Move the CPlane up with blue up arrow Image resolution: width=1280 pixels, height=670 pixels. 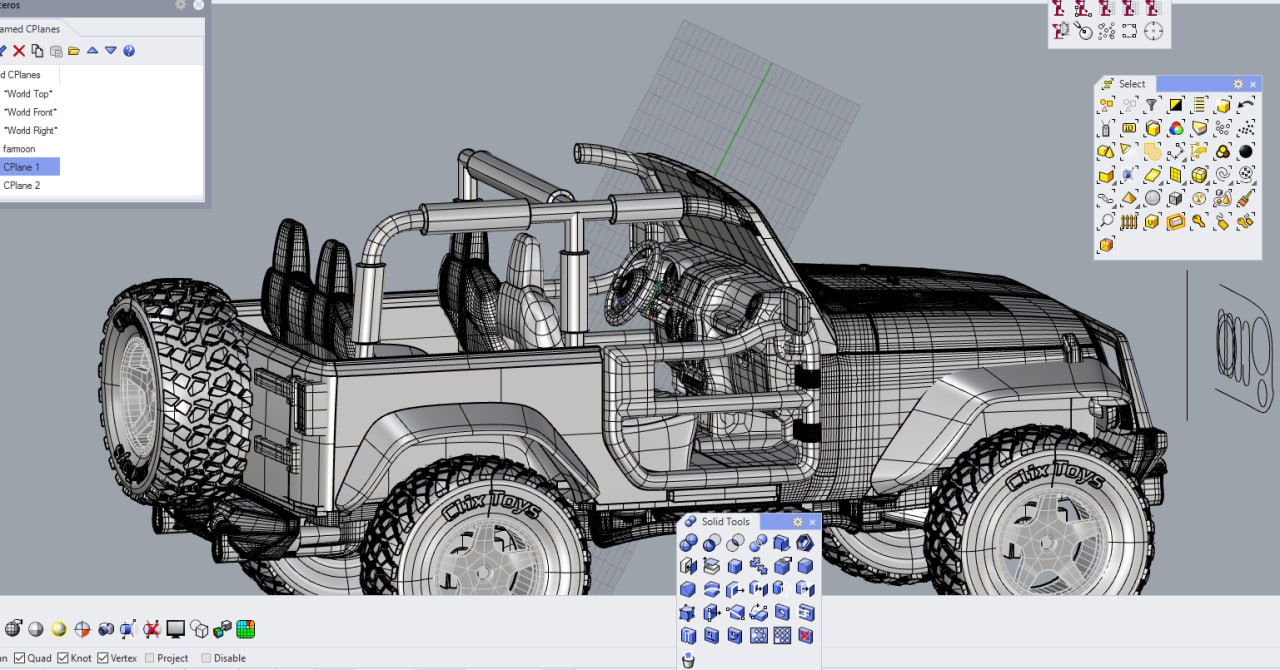pyautogui.click(x=92, y=51)
